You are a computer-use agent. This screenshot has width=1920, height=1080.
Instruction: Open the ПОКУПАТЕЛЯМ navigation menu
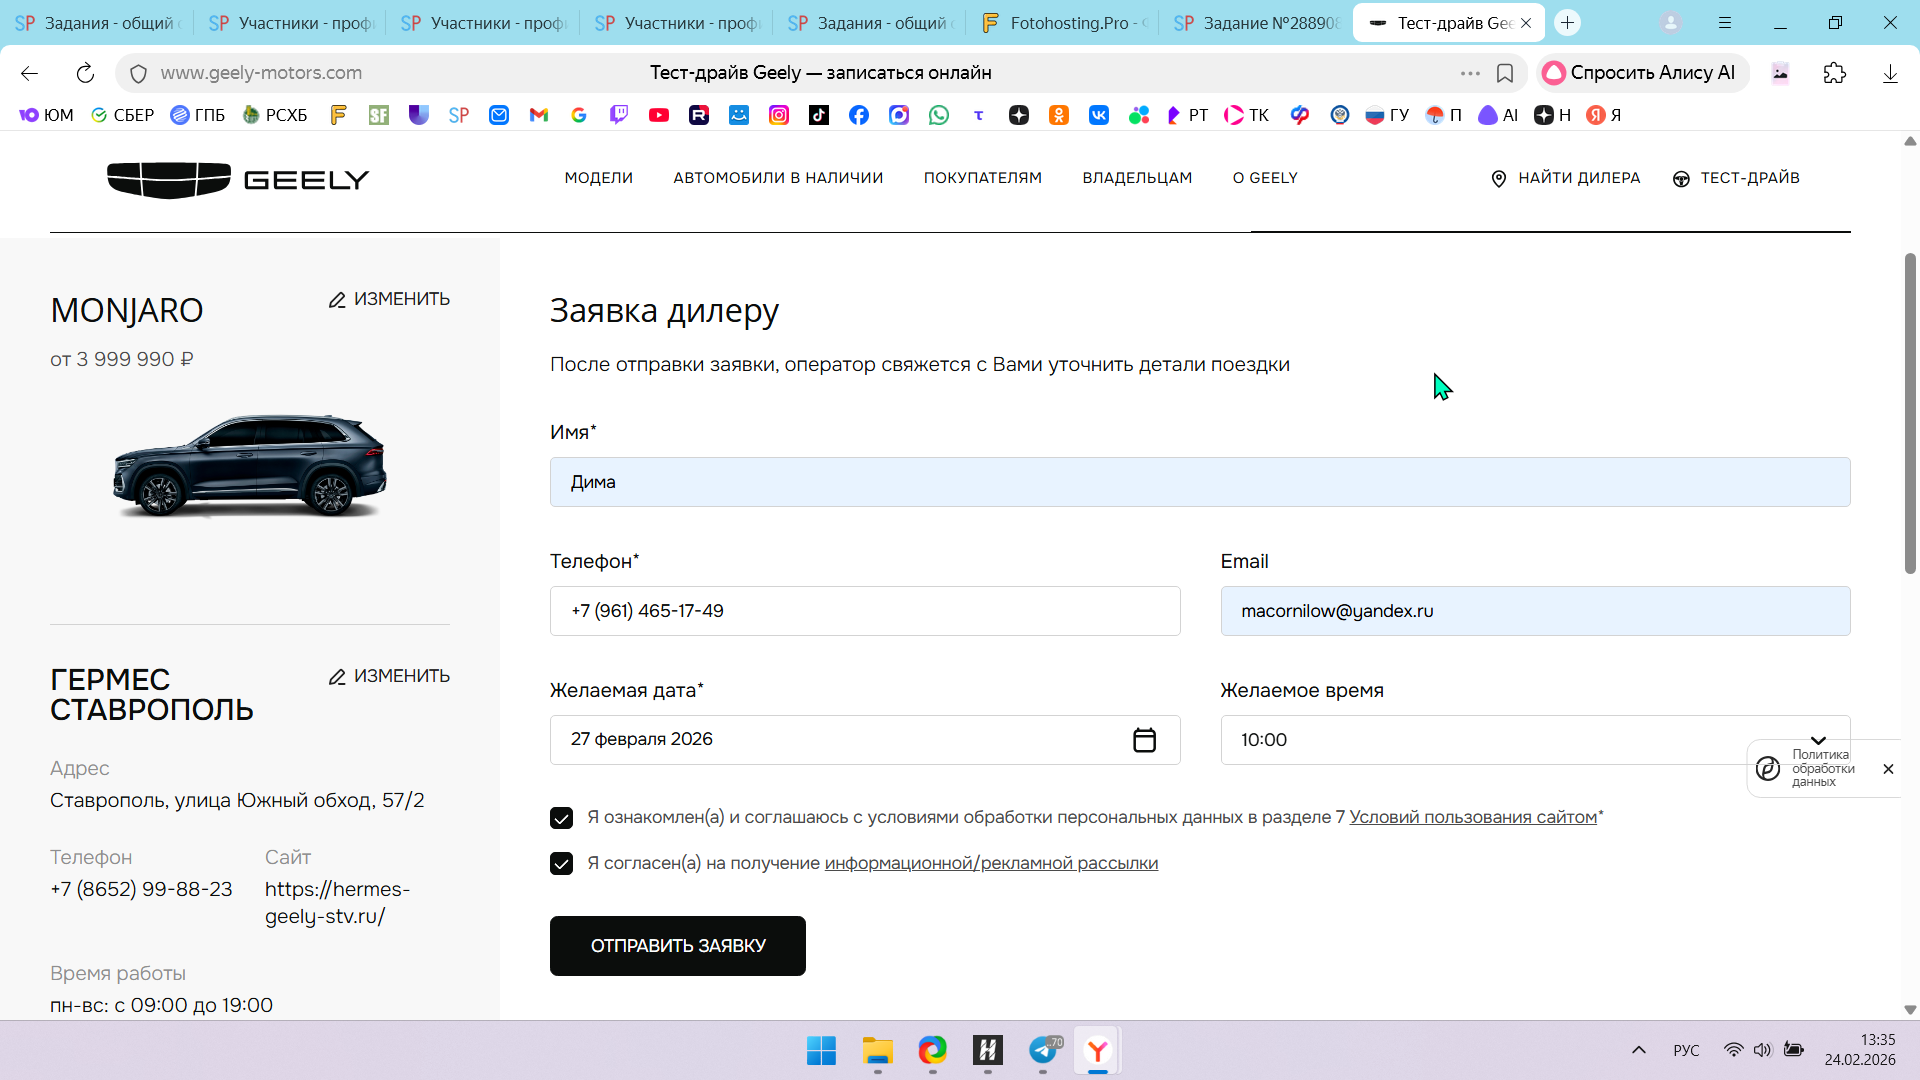[x=982, y=178]
